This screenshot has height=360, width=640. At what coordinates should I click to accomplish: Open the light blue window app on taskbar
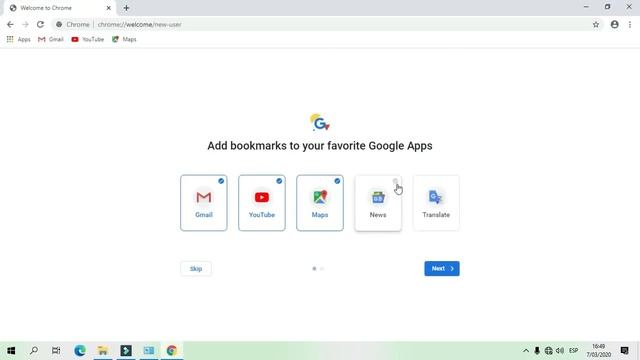click(x=149, y=351)
